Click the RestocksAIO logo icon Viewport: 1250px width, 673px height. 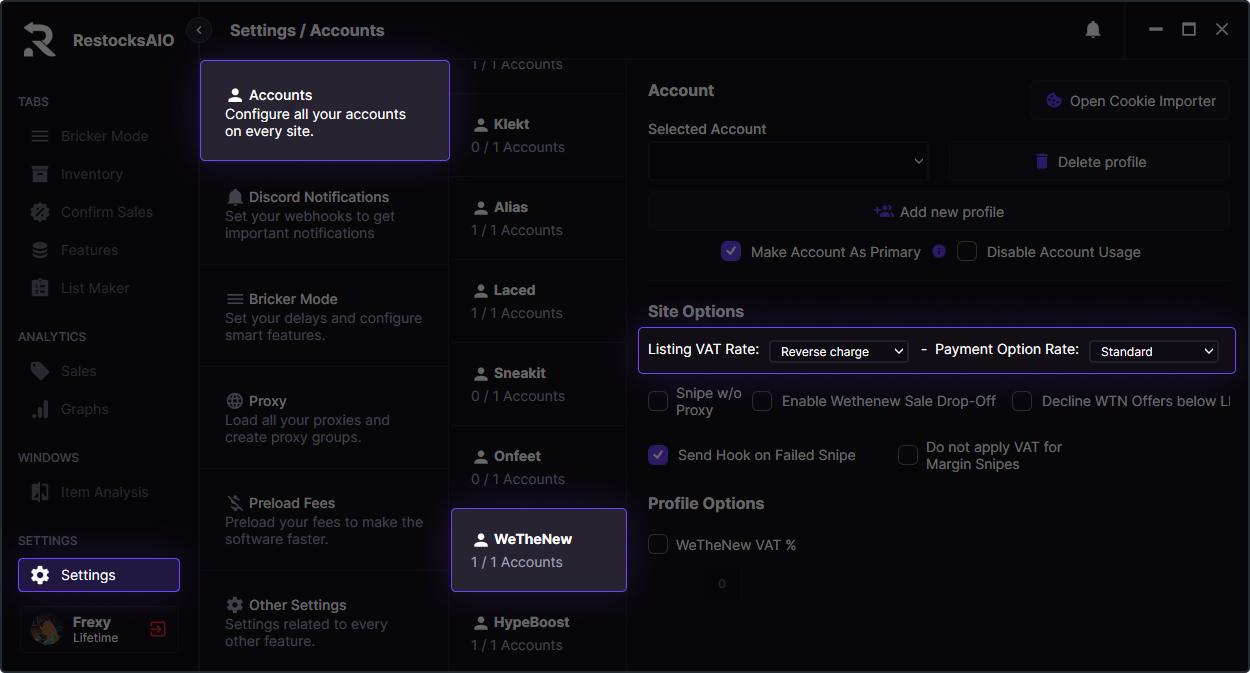coord(40,40)
